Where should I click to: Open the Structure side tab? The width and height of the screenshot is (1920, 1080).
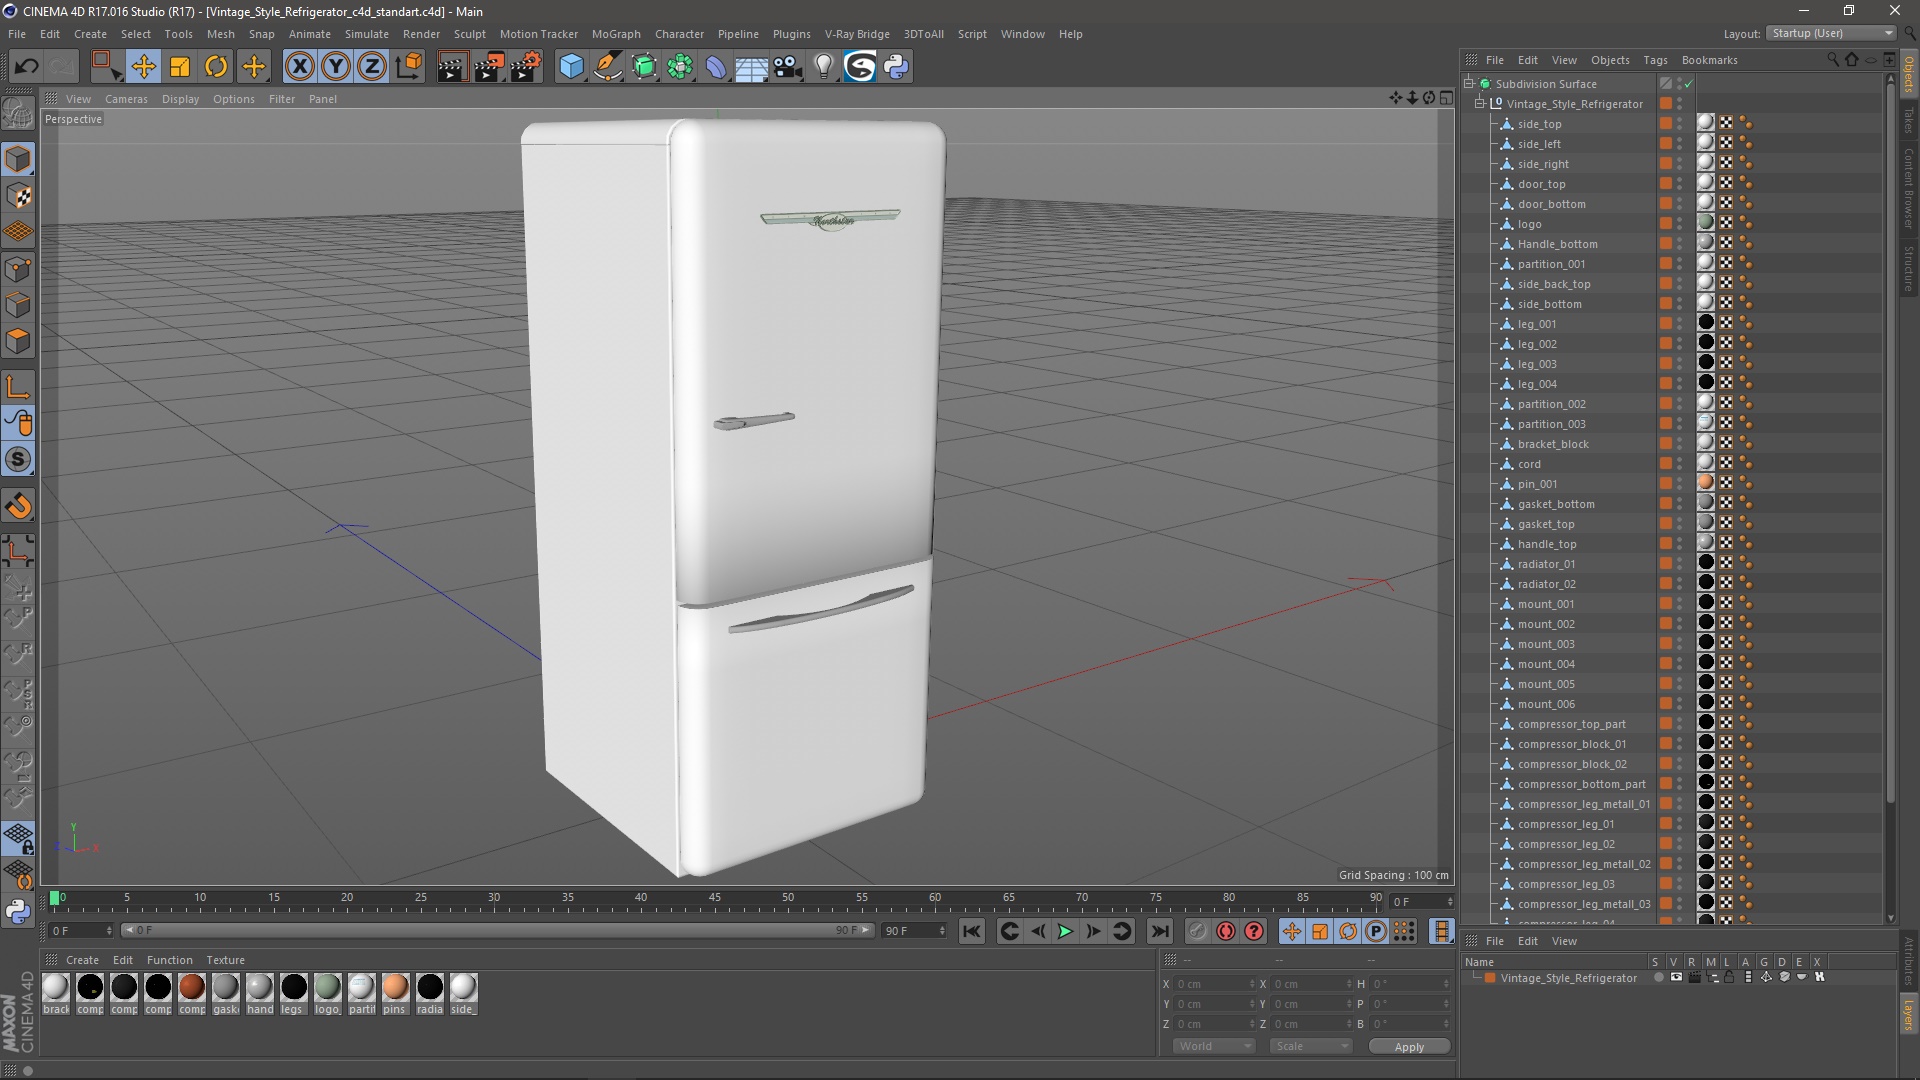[1908, 268]
